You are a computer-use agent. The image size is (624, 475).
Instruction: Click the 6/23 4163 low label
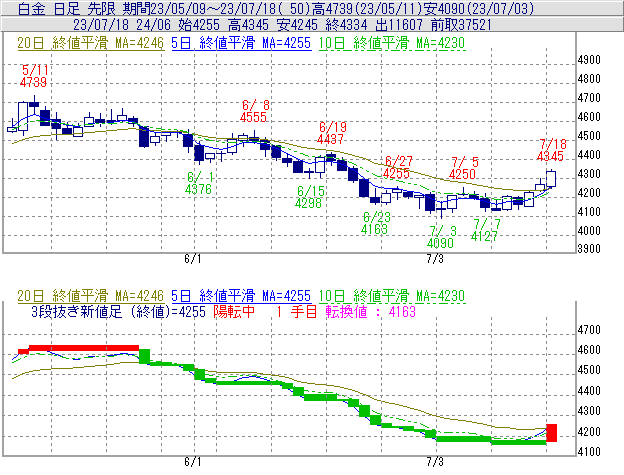click(x=375, y=223)
